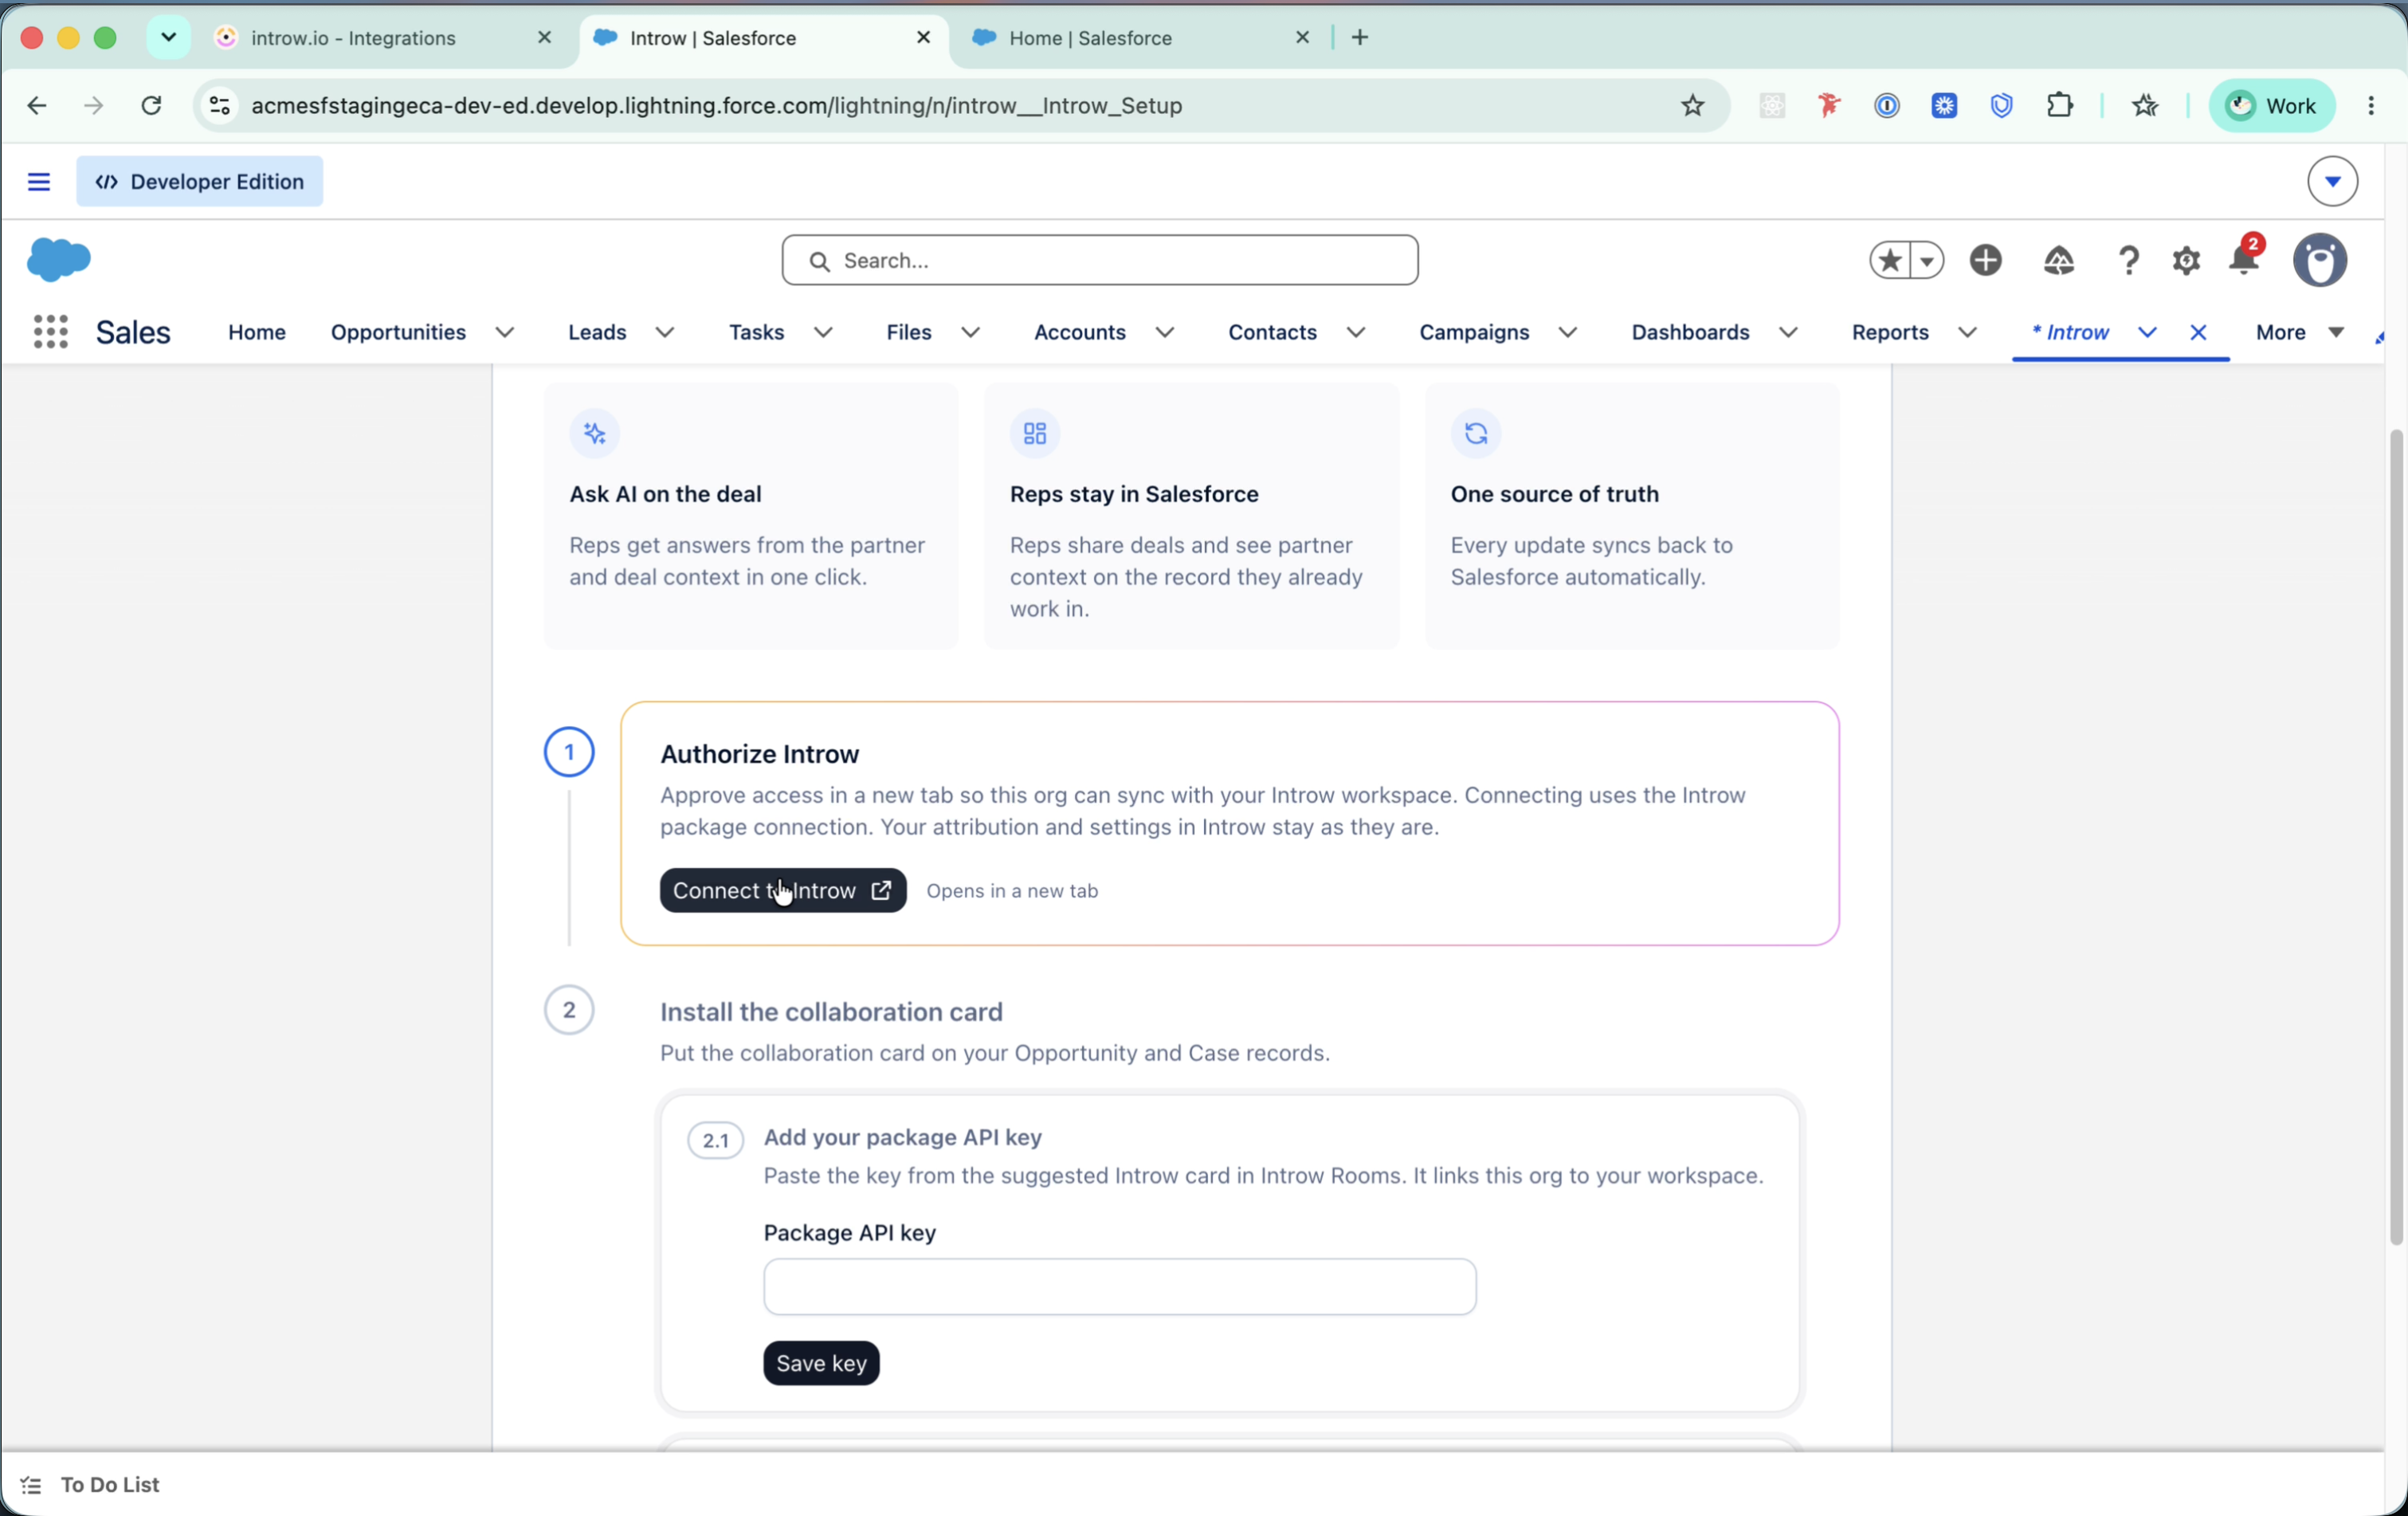Screen dimensions: 2408x1516
Task: Click the Install the collaboration card heading
Action: coord(831,1011)
